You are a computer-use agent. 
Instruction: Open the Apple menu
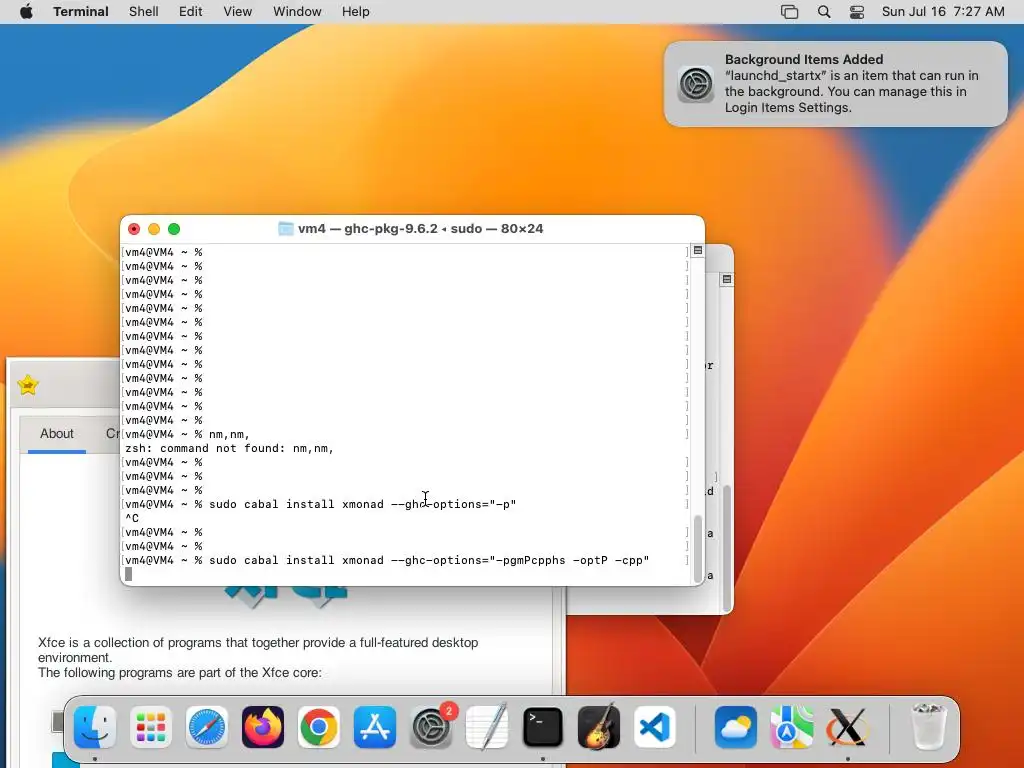26,12
